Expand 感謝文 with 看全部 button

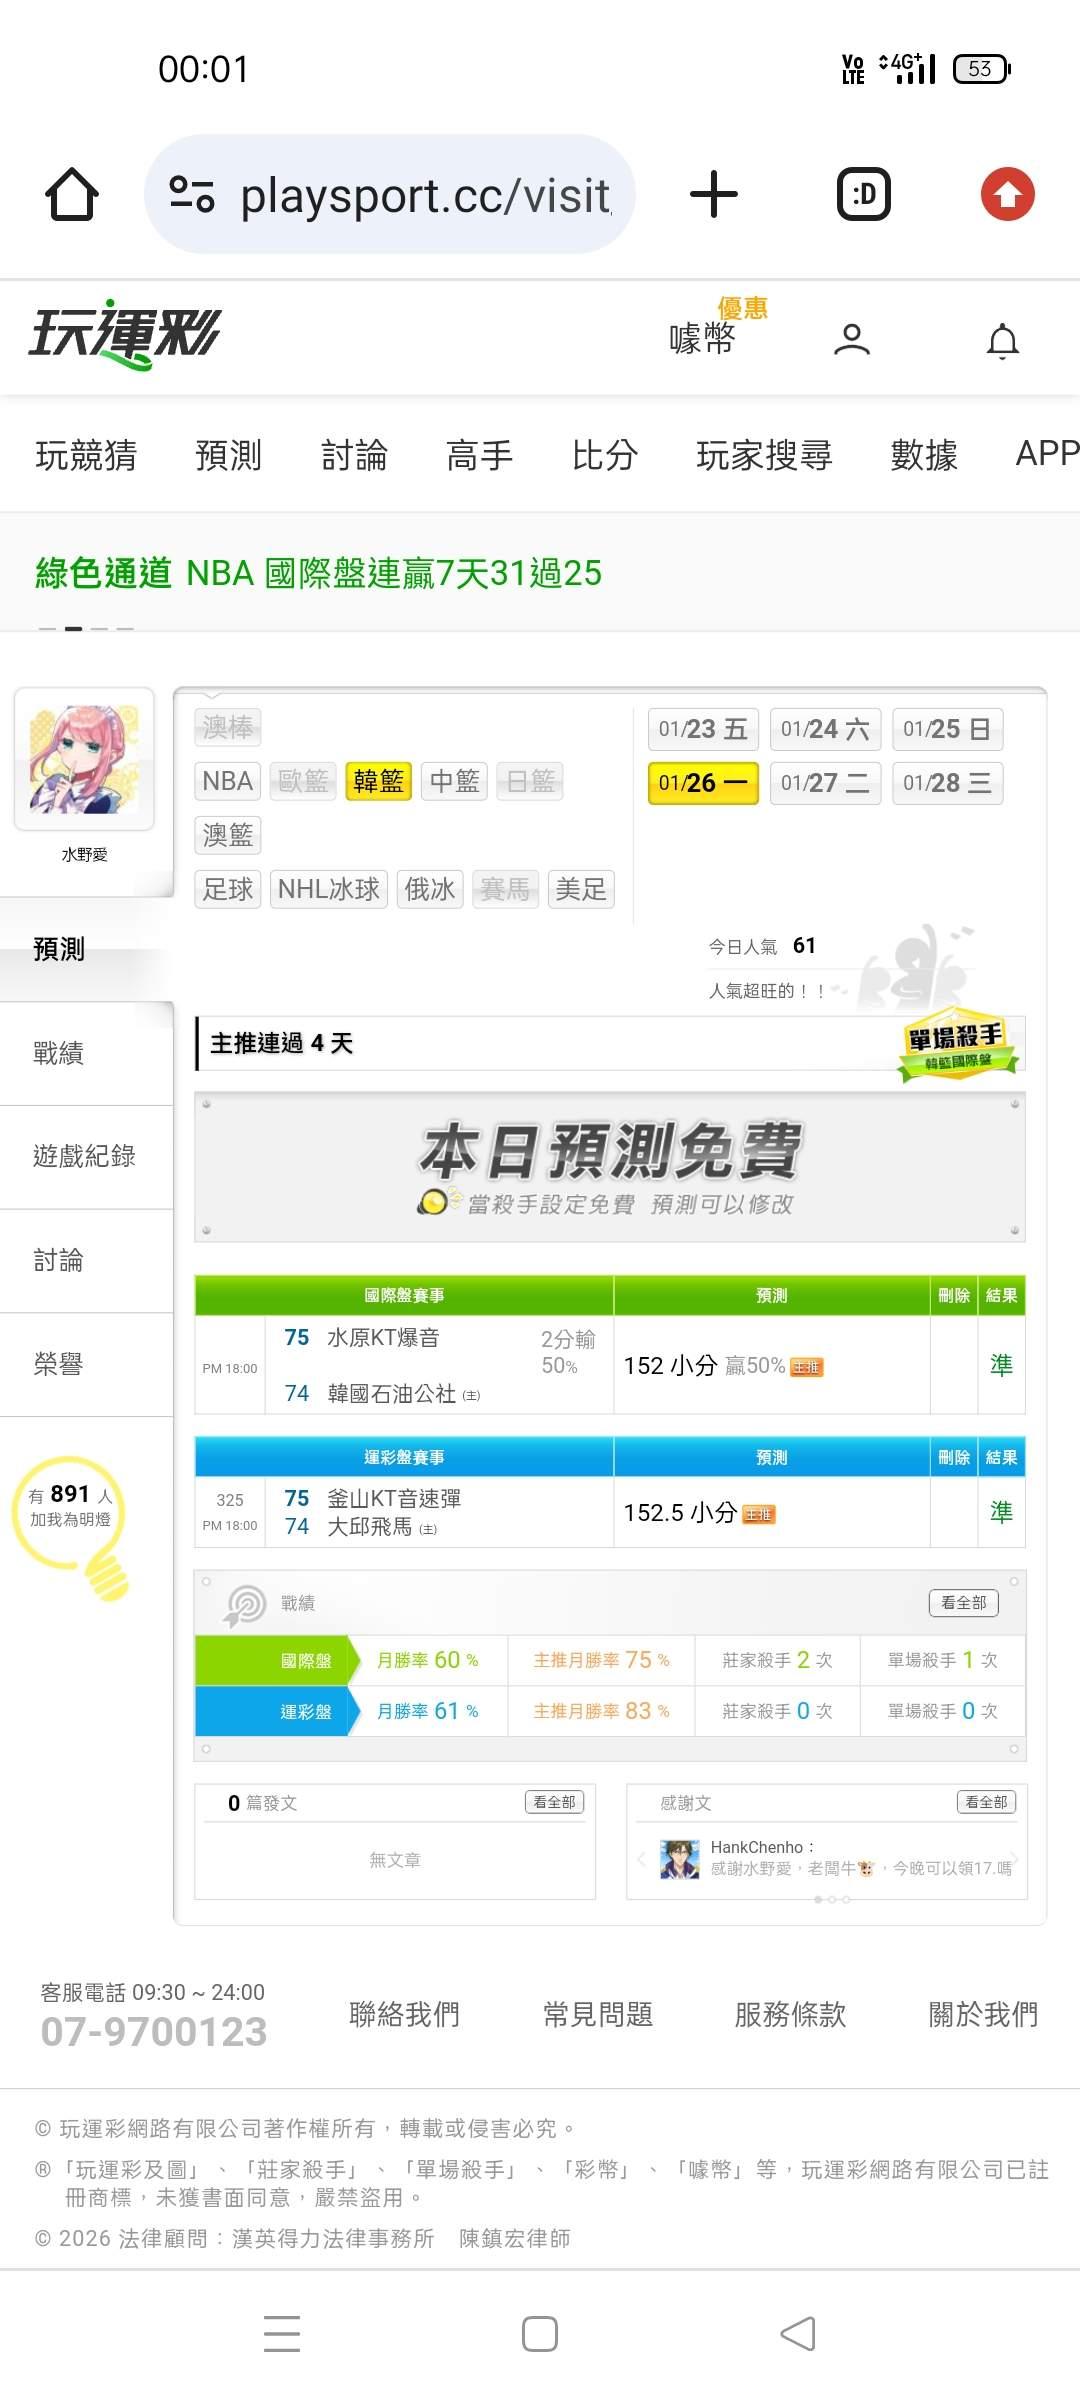986,1802
